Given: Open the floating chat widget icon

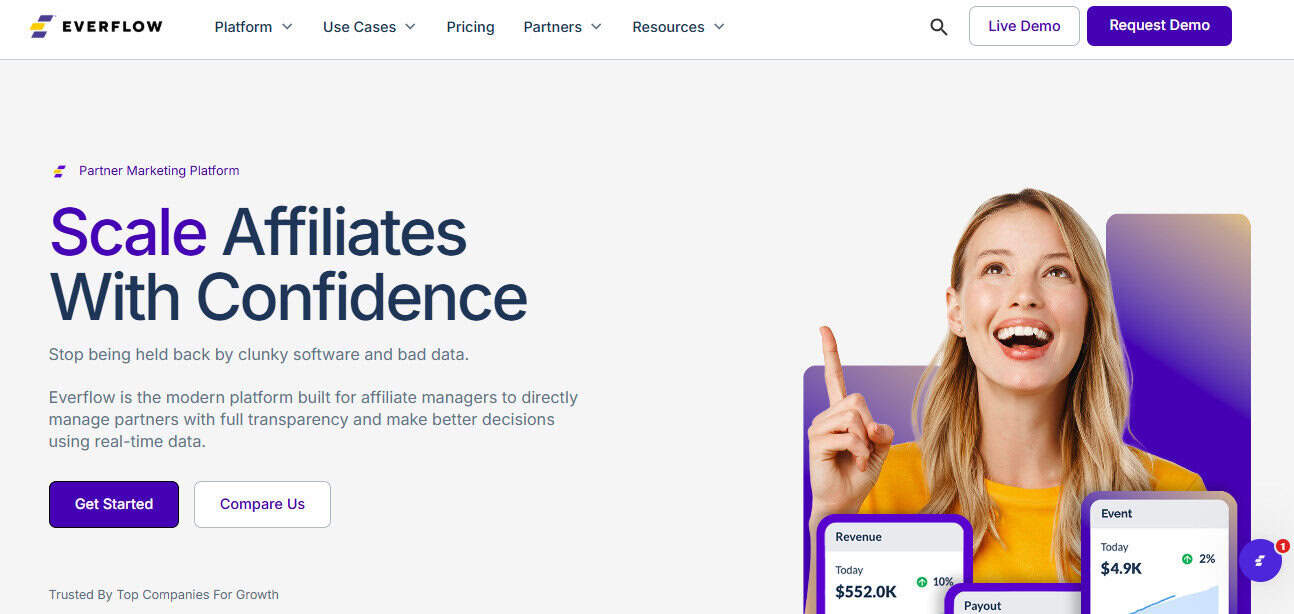Looking at the screenshot, I should click(x=1259, y=560).
